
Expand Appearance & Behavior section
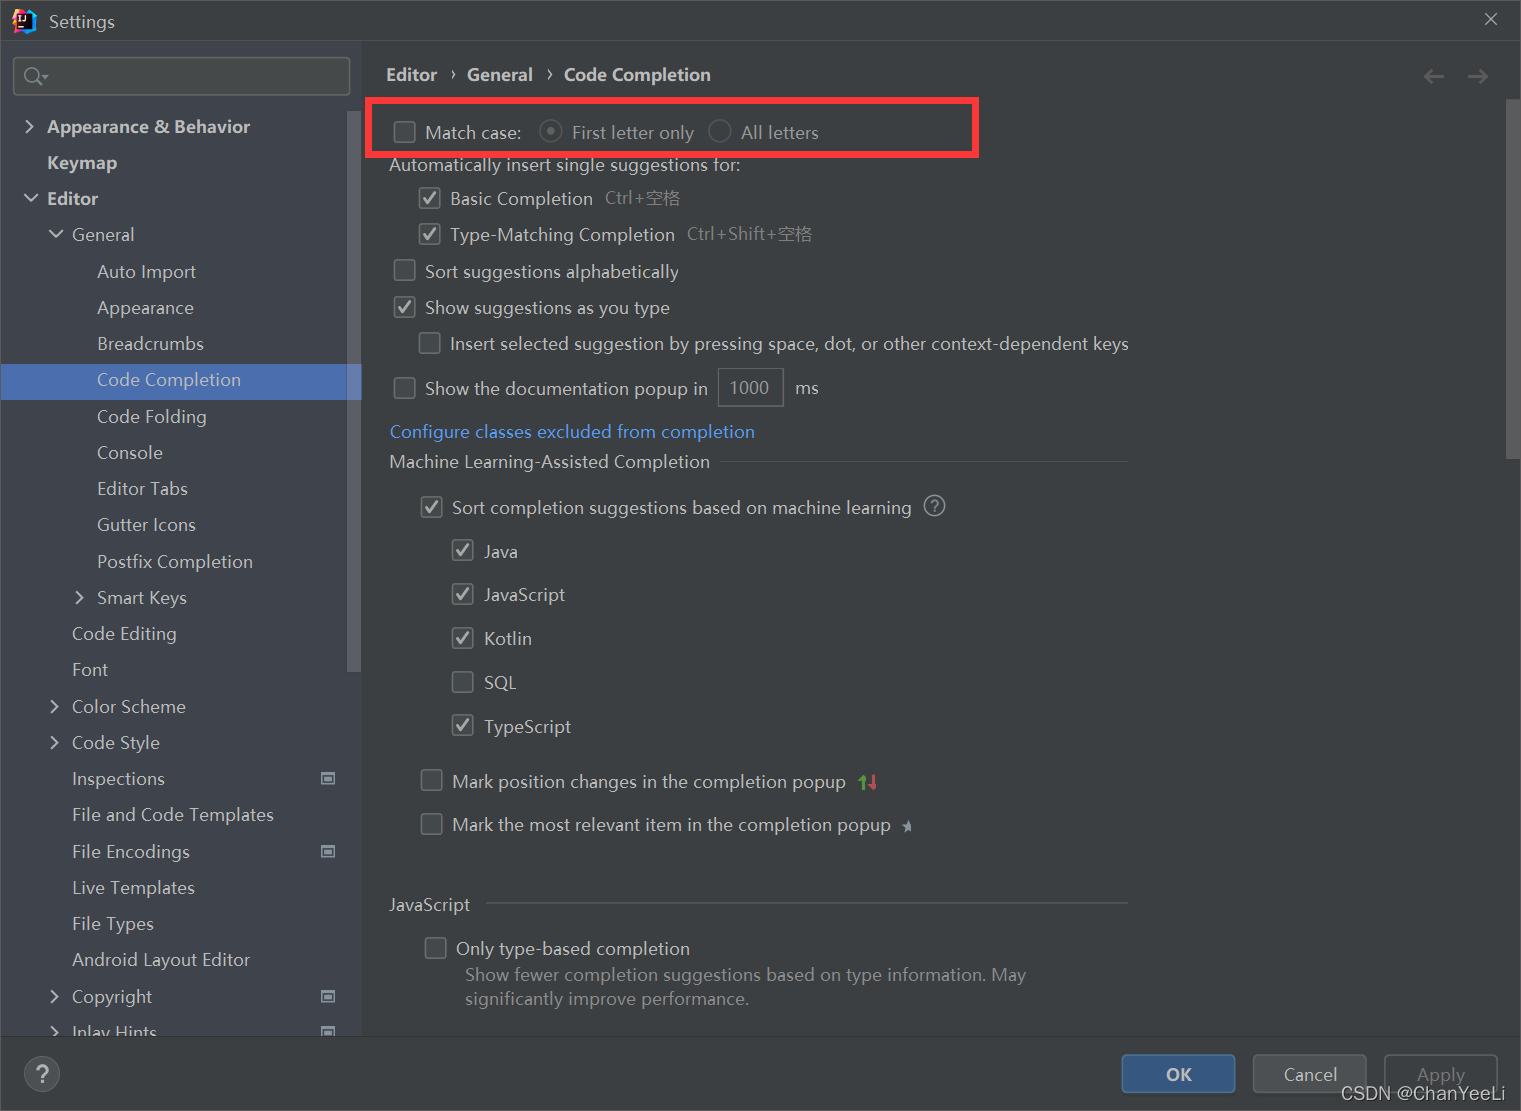click(29, 126)
